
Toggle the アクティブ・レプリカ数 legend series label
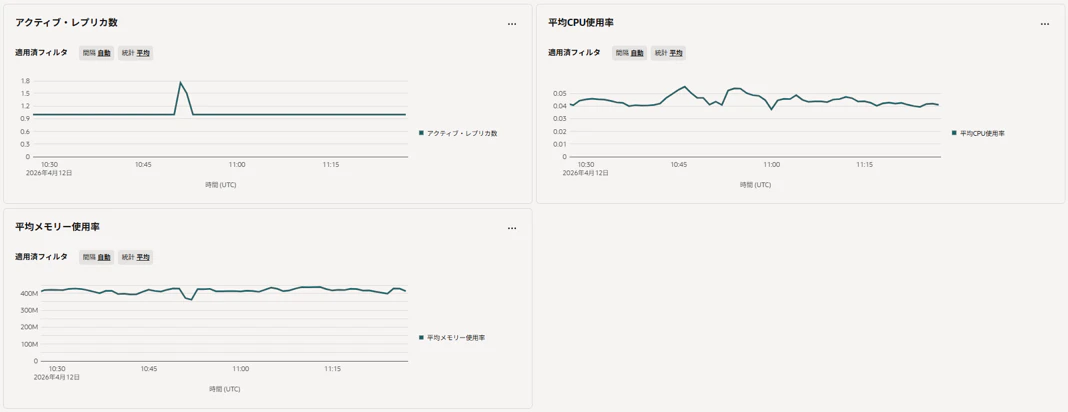(462, 133)
